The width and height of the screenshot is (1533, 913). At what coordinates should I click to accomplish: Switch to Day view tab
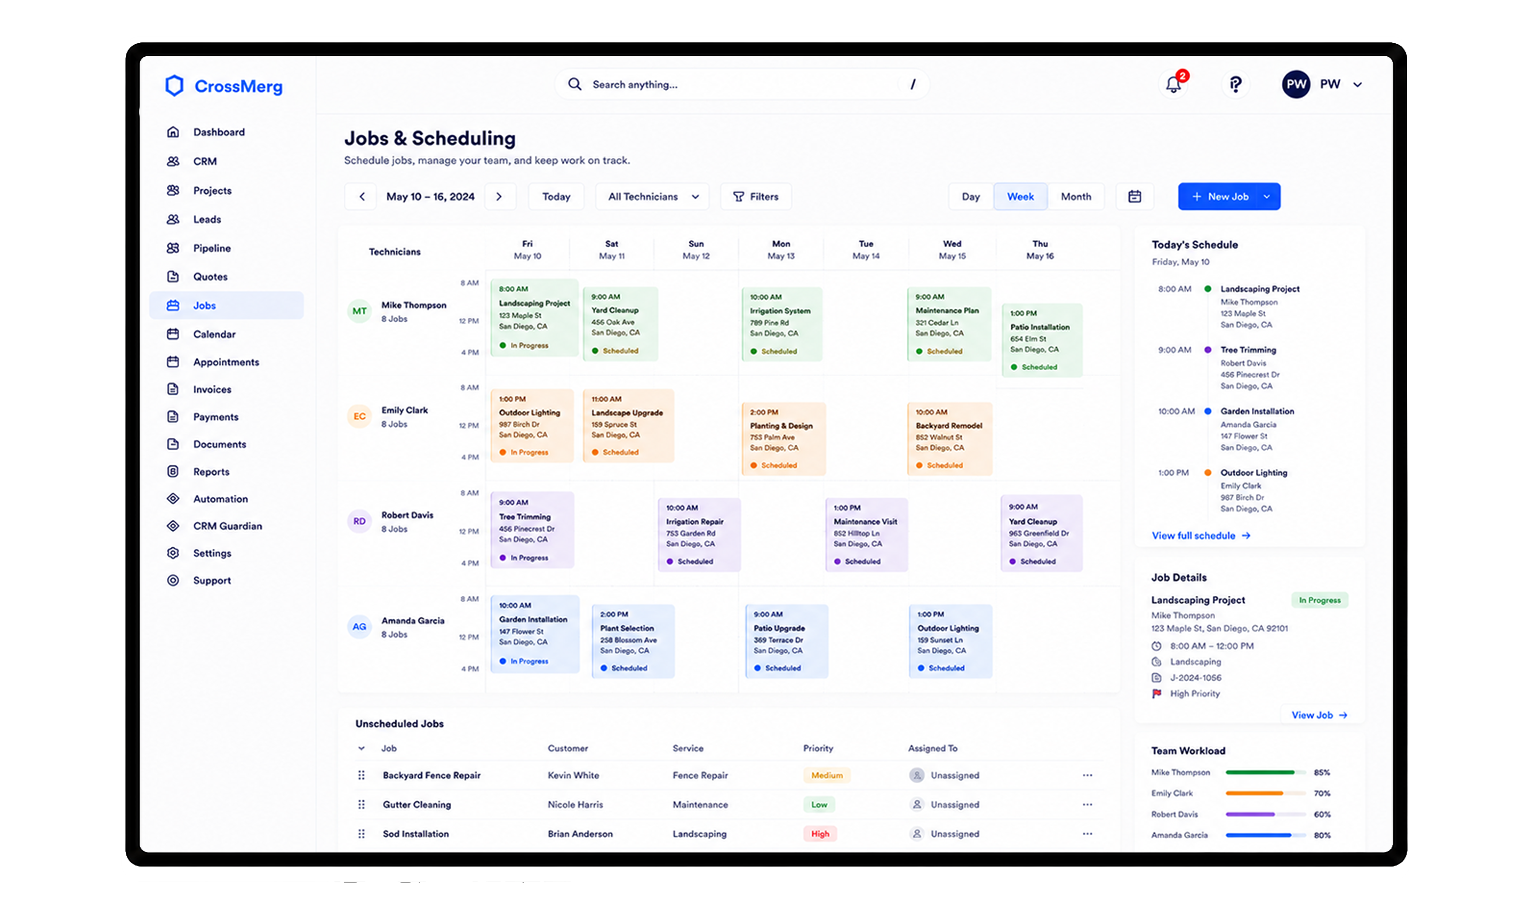click(971, 197)
